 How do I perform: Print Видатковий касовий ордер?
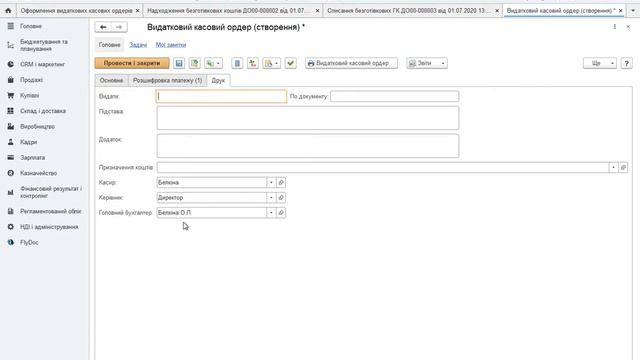point(351,63)
